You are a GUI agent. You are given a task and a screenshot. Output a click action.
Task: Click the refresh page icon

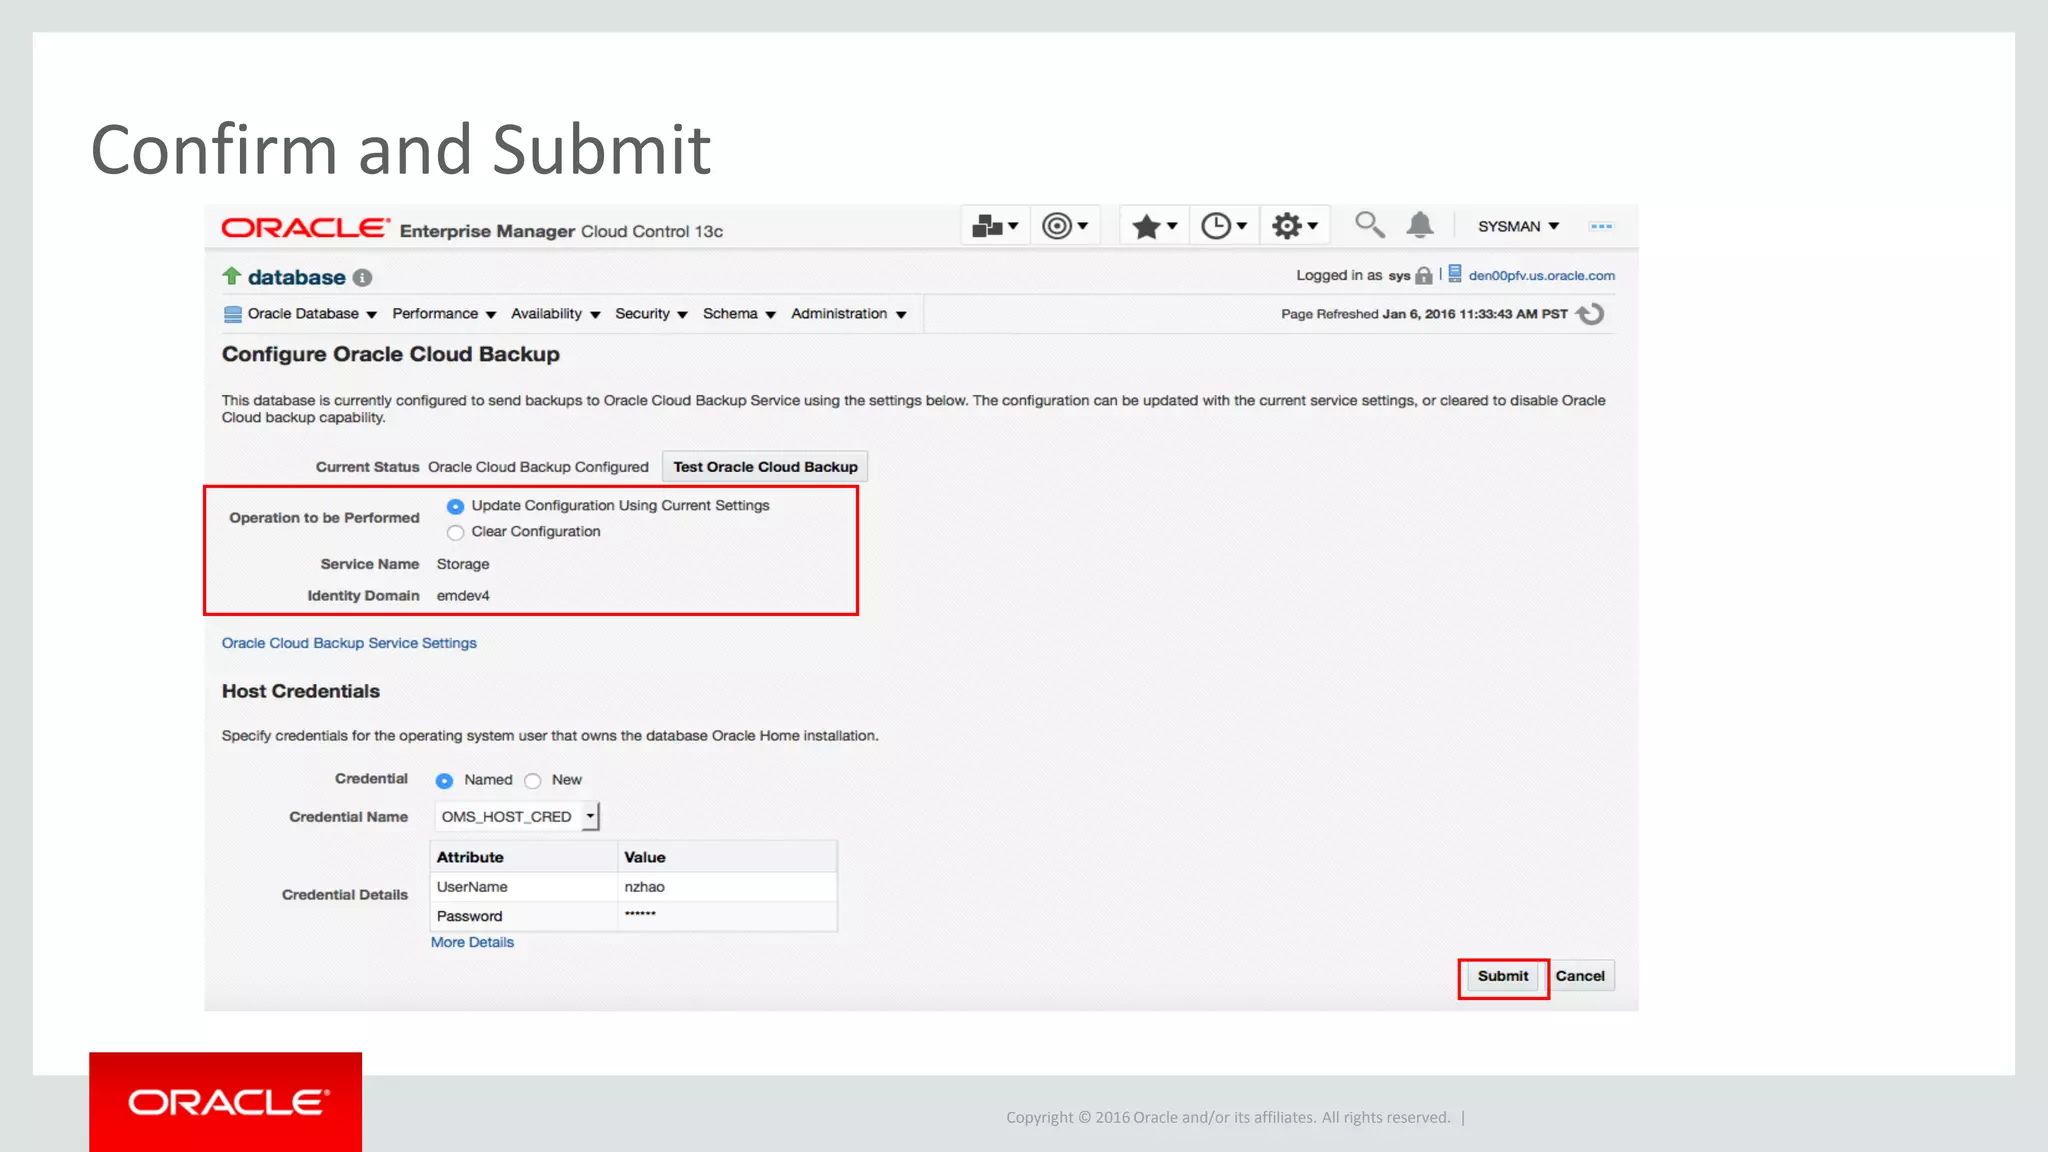1590,314
